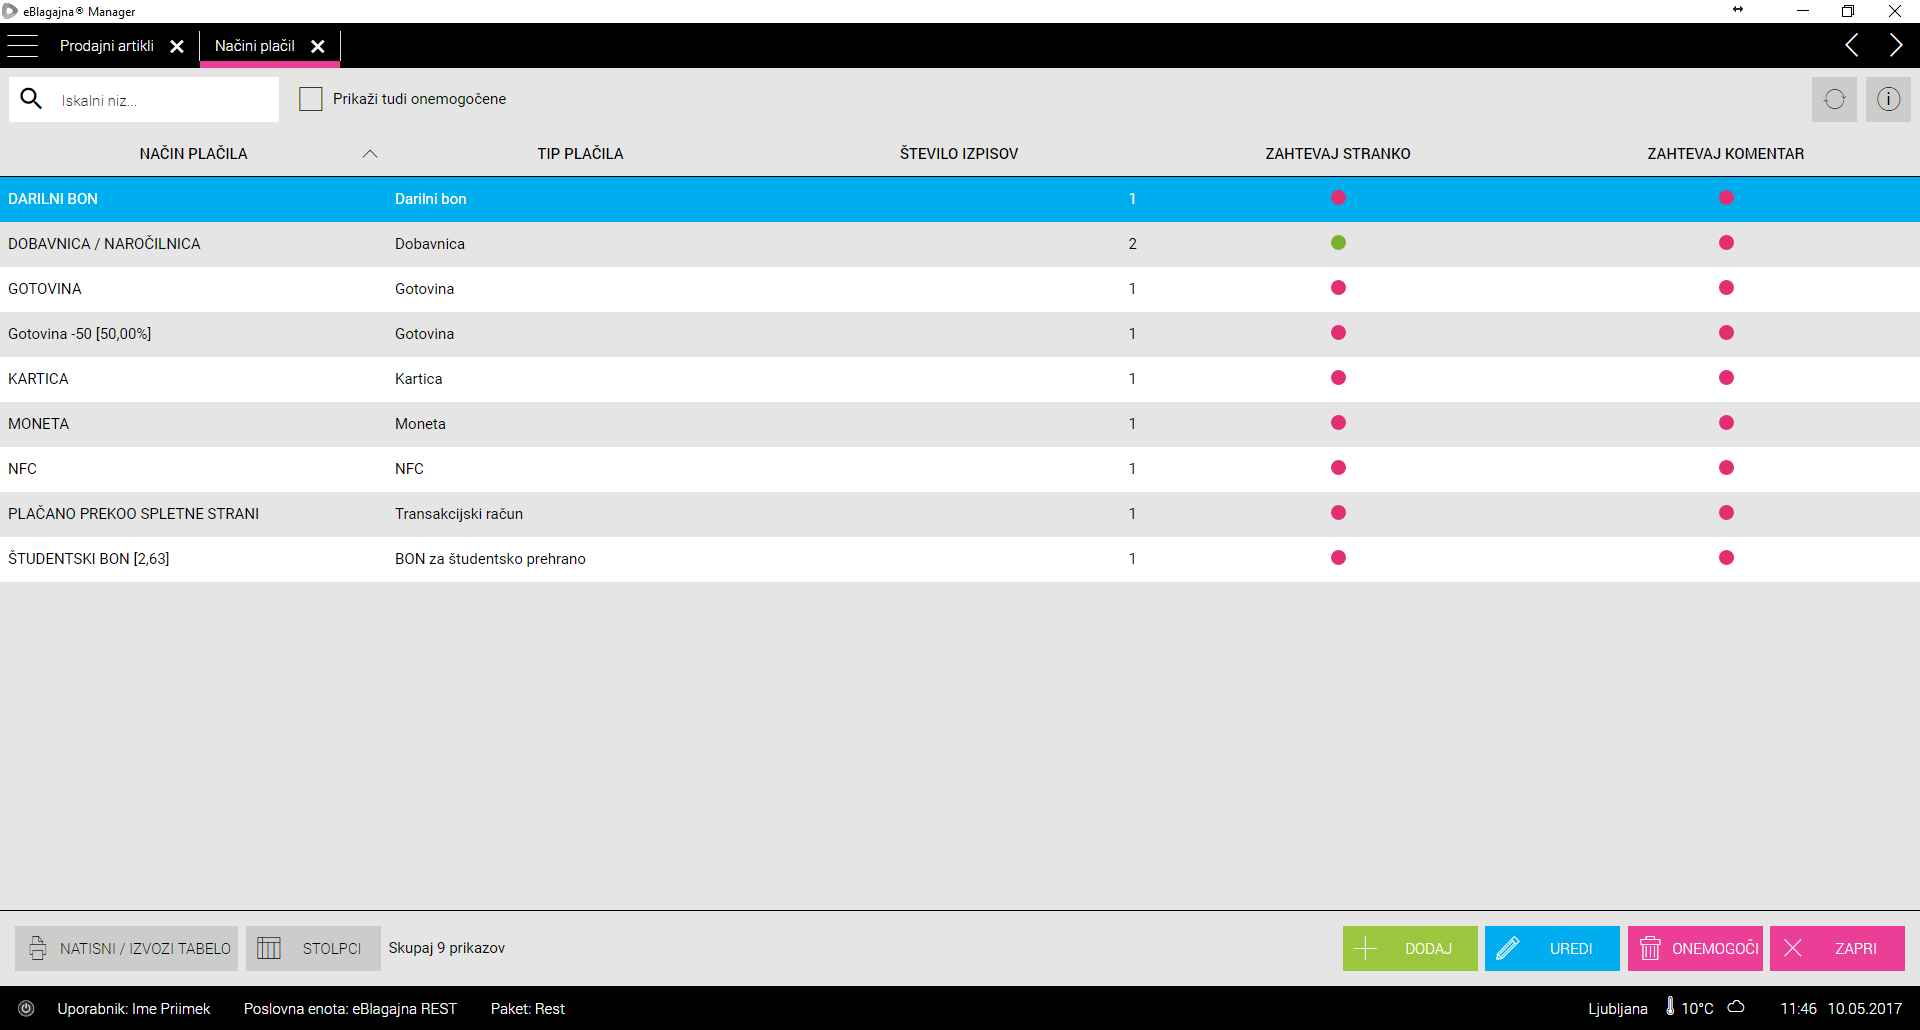This screenshot has width=1920, height=1030.
Task: Enable Prikaži tudi onemogočene checkbox
Action: coord(311,99)
